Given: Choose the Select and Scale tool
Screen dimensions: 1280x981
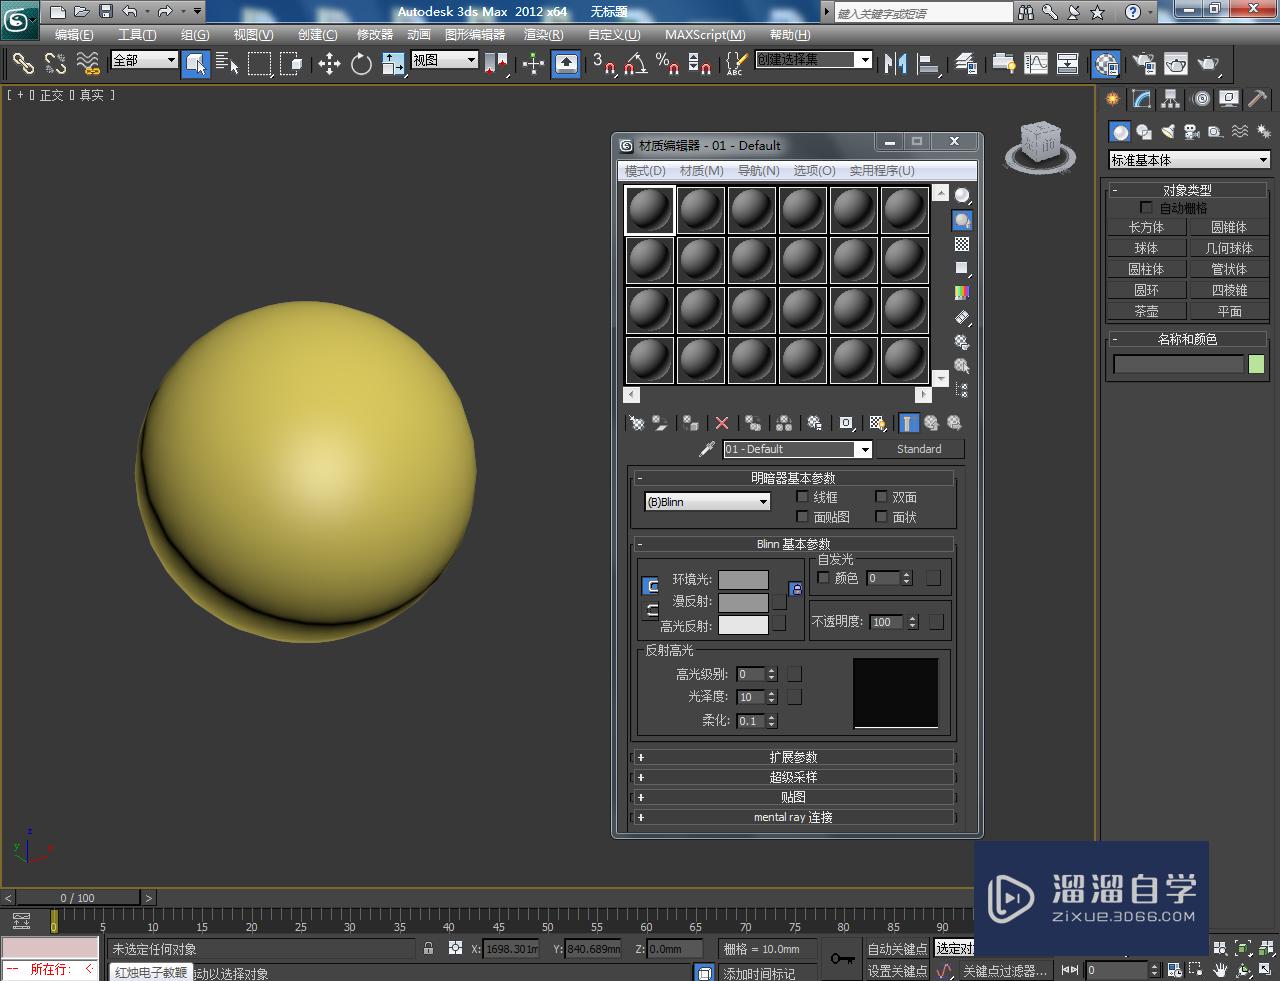Looking at the screenshot, I should (393, 64).
